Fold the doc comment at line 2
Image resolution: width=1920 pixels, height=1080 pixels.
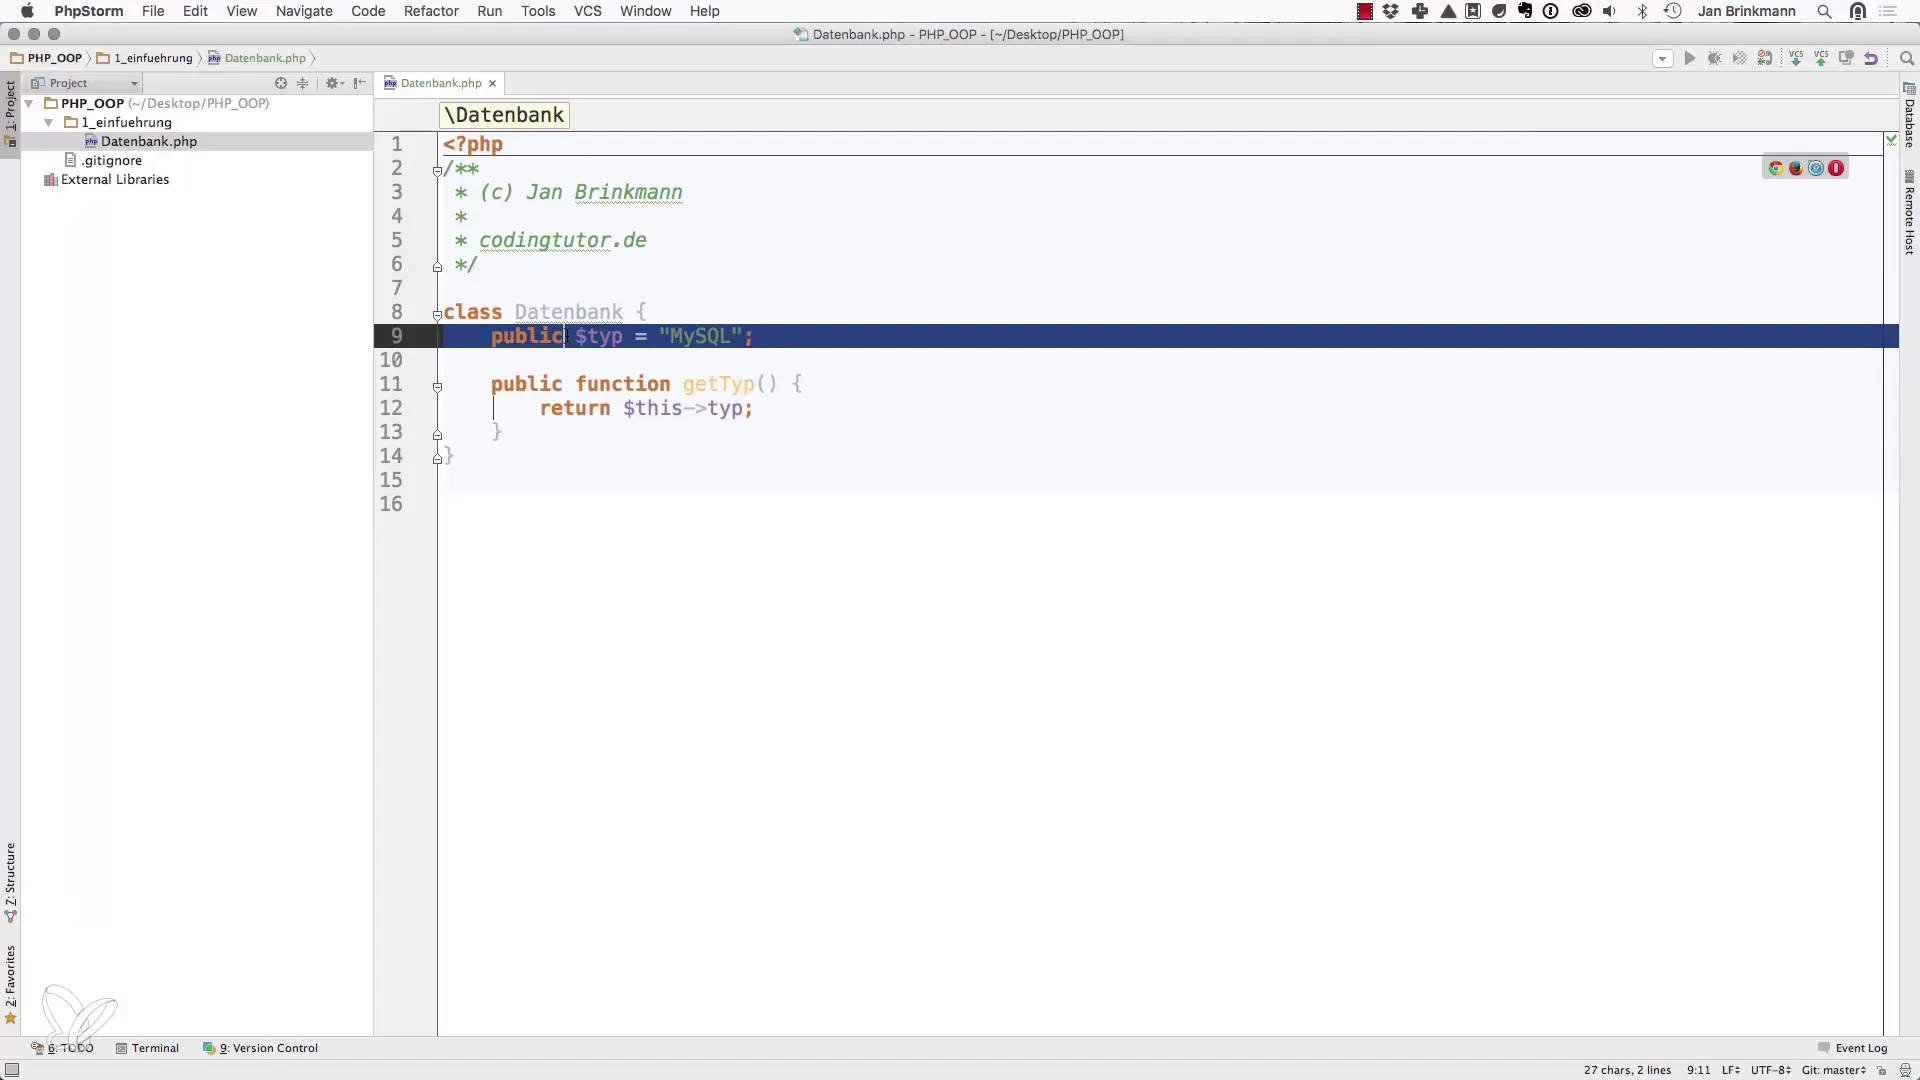437,170
